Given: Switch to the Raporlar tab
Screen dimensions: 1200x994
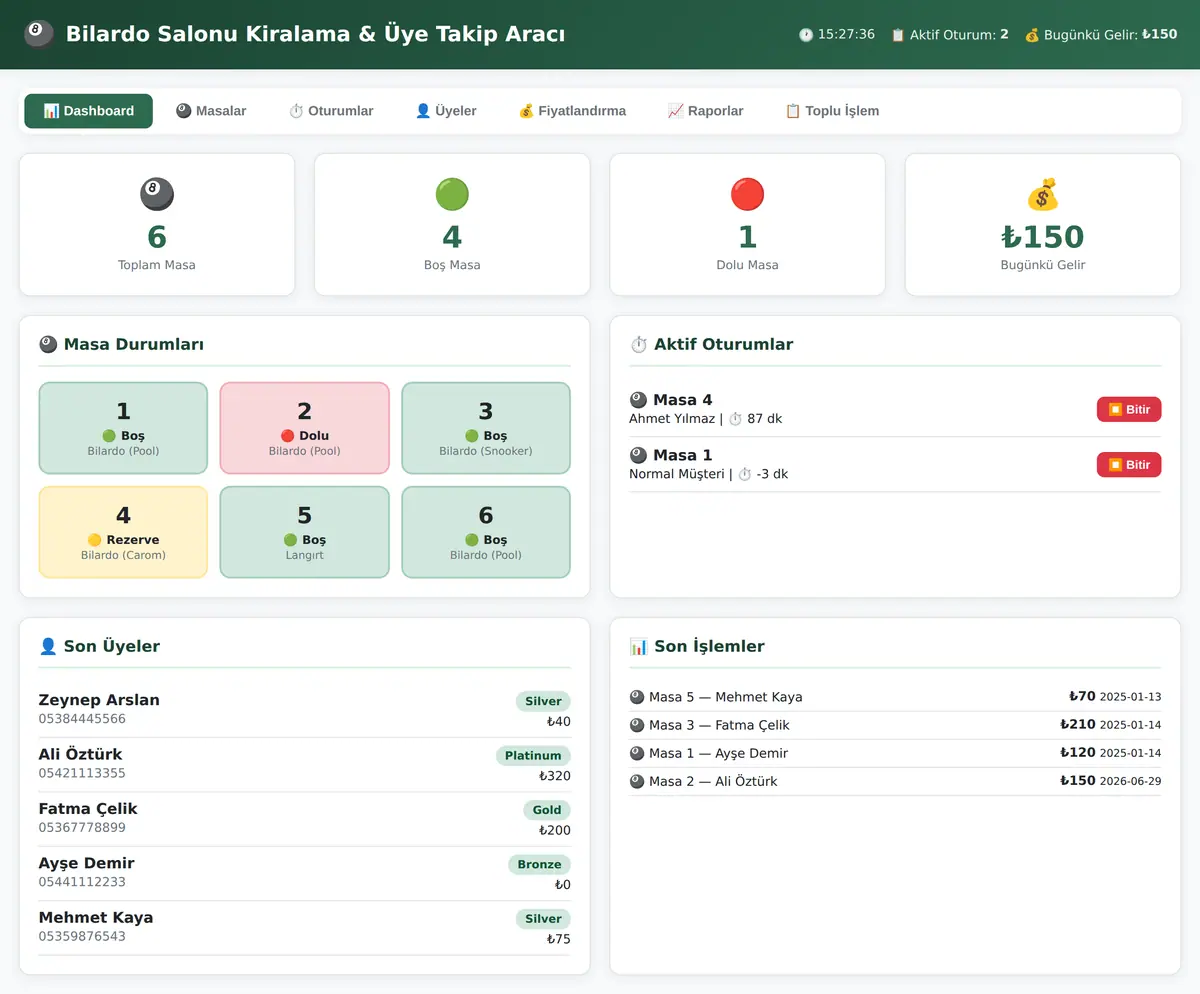Looking at the screenshot, I should coord(706,111).
